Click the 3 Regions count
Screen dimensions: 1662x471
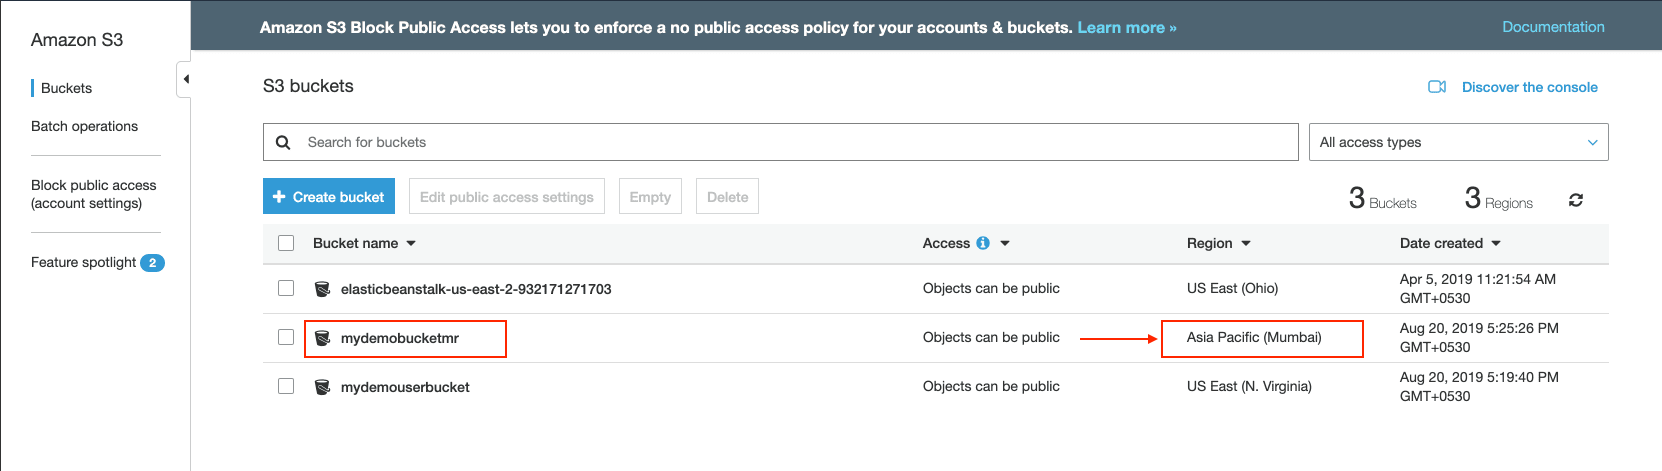pos(1498,198)
